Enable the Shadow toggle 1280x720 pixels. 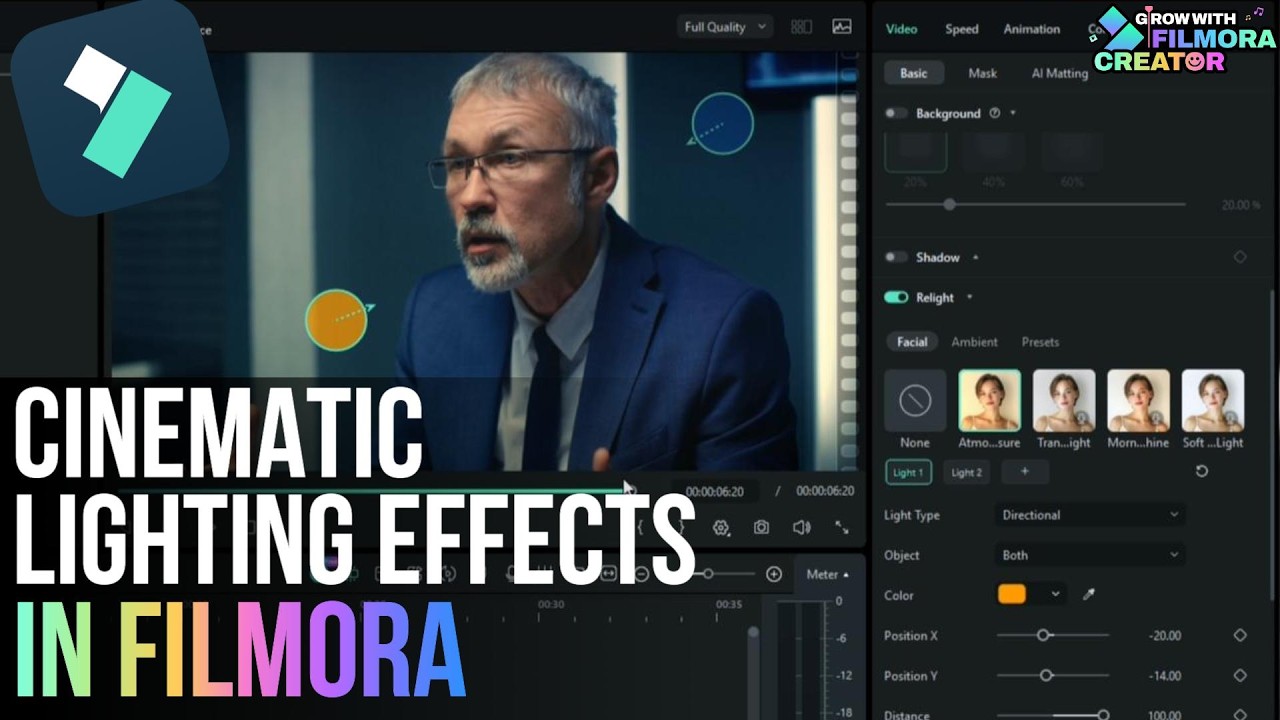click(x=896, y=257)
